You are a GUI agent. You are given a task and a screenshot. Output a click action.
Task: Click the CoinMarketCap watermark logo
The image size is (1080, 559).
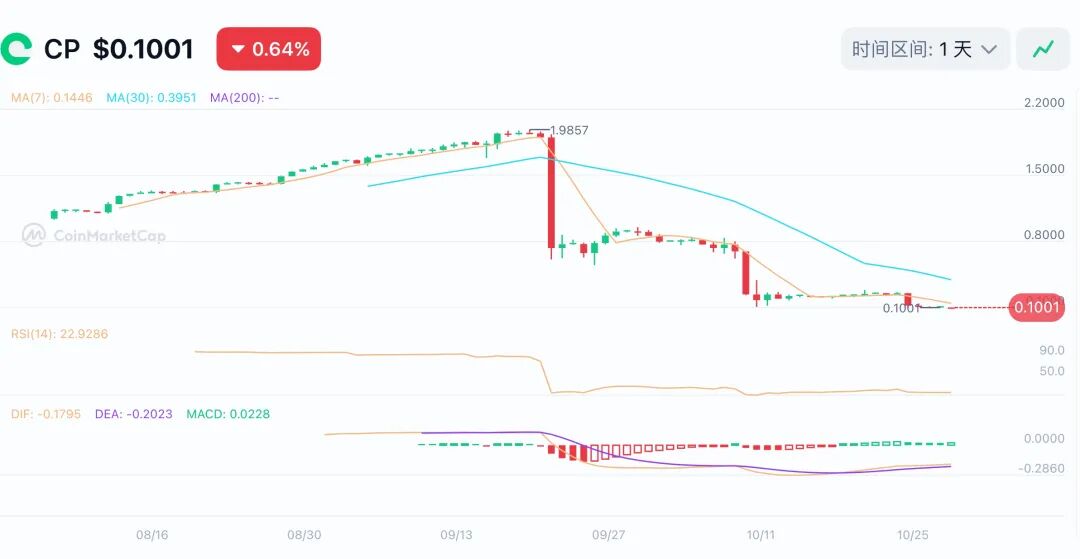(x=94, y=236)
